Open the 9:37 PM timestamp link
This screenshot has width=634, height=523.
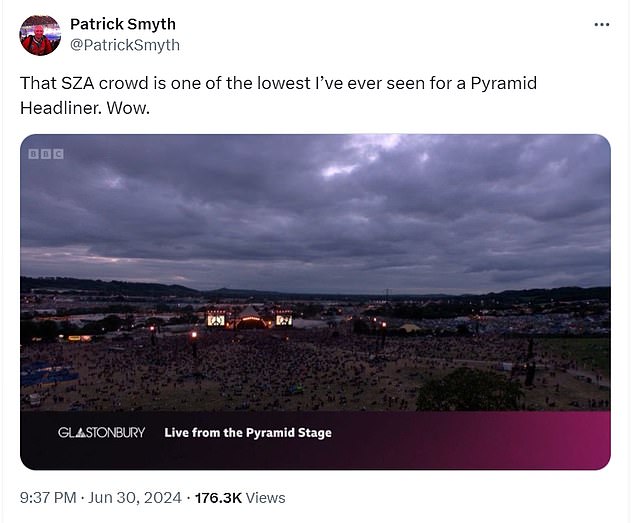[x=48, y=498]
